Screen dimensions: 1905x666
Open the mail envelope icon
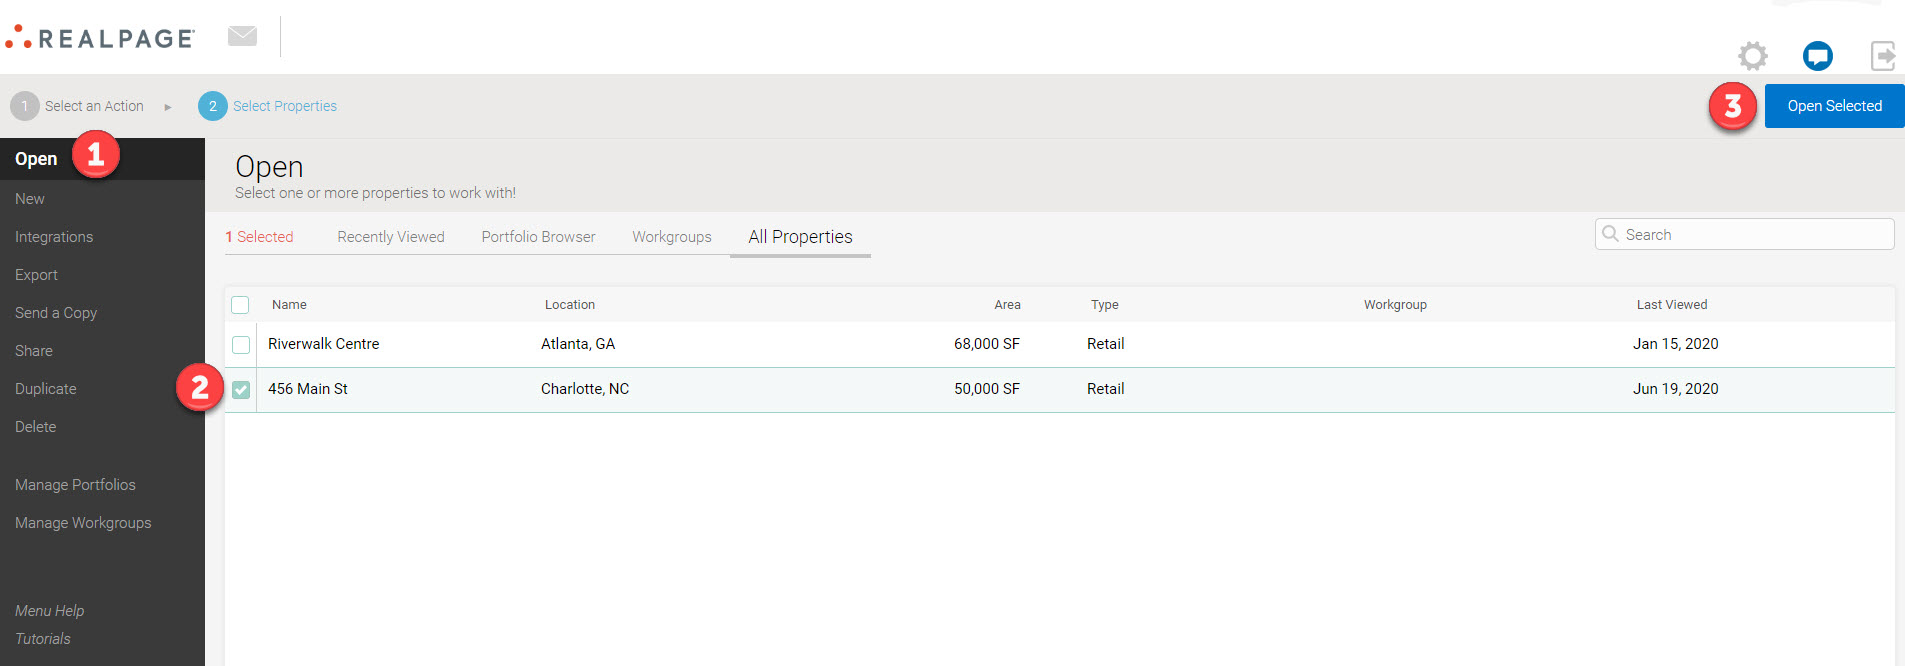coord(242,36)
